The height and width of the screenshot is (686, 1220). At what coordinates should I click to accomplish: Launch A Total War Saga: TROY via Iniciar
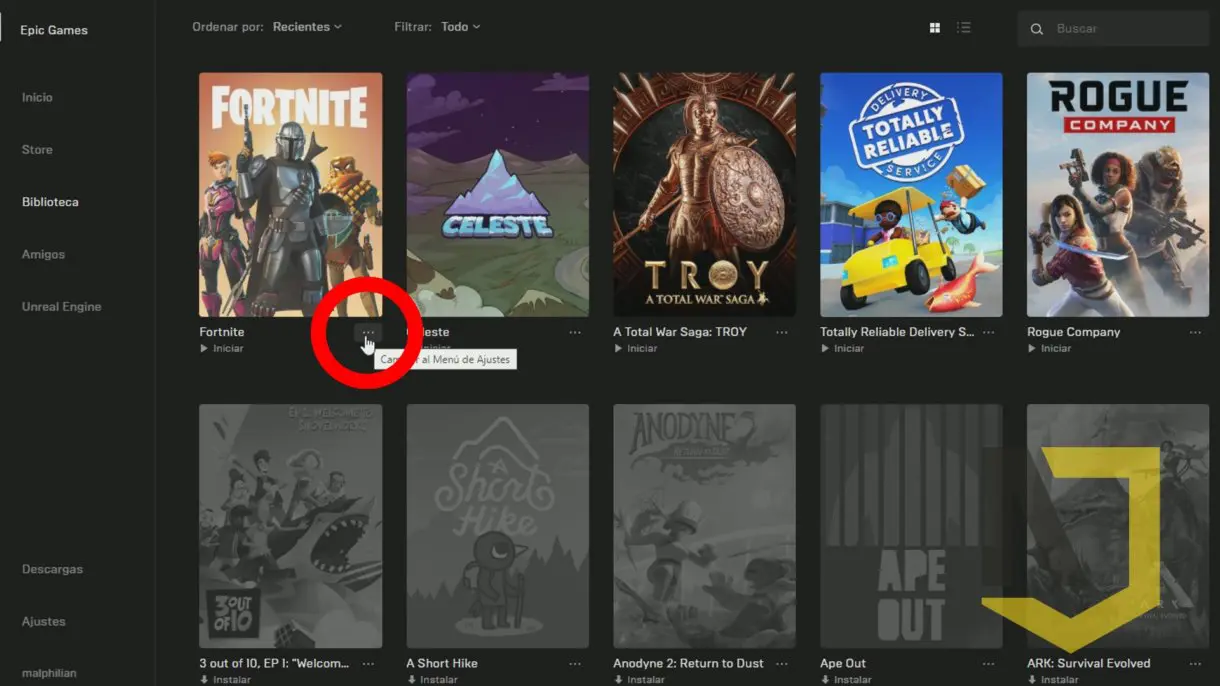coord(636,348)
